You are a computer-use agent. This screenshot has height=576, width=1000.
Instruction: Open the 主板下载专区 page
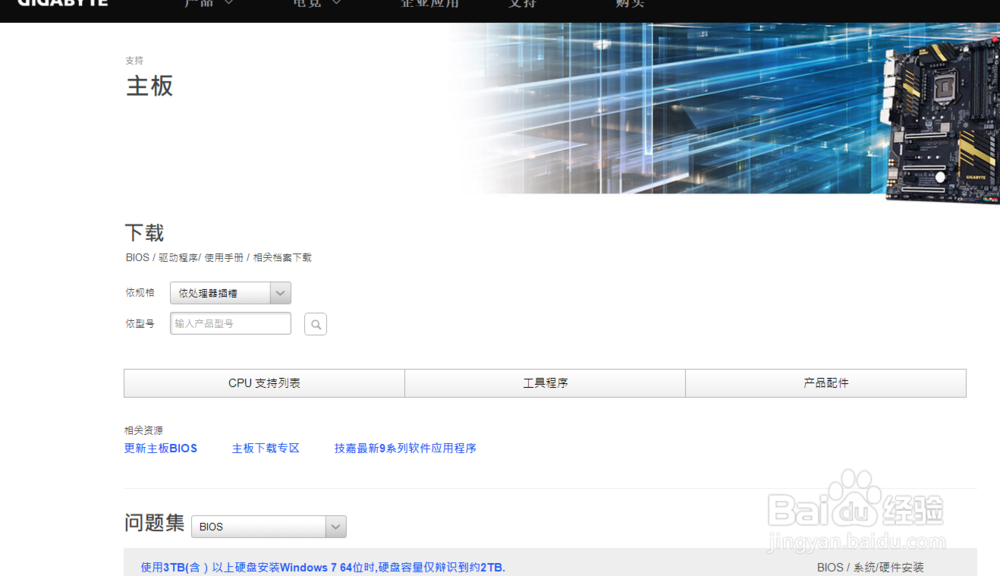tap(265, 448)
